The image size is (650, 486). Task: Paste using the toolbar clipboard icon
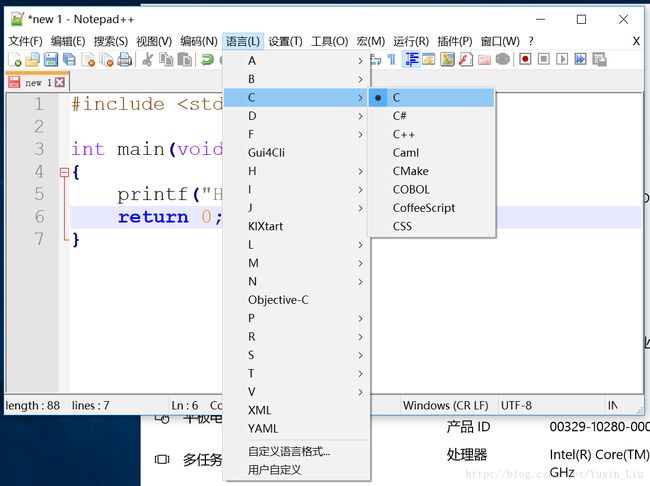click(x=184, y=60)
